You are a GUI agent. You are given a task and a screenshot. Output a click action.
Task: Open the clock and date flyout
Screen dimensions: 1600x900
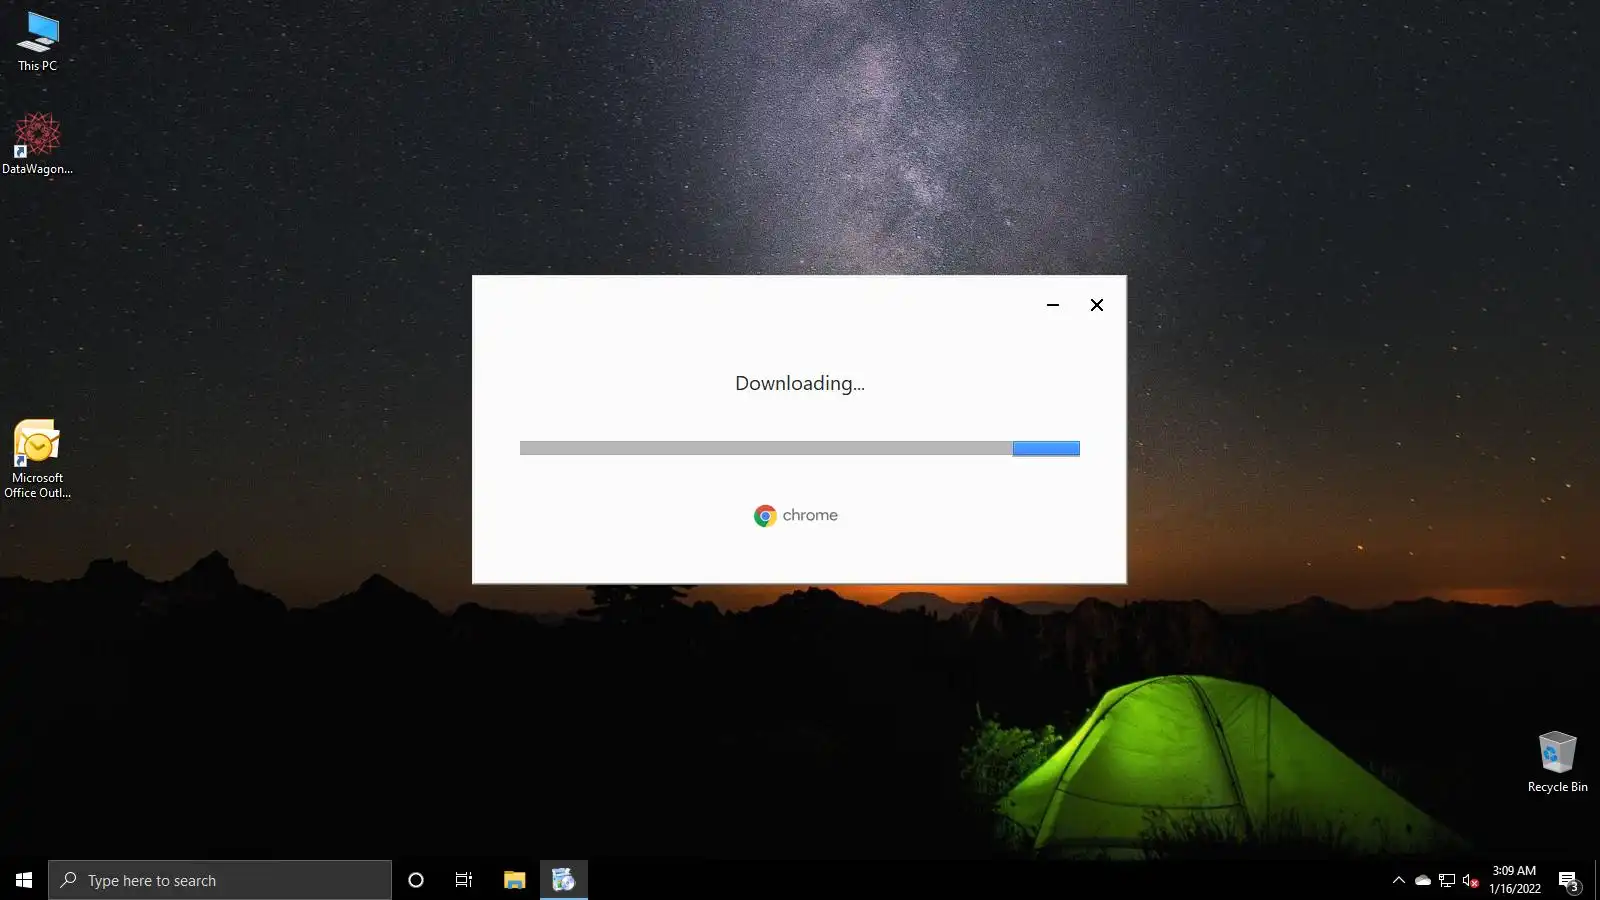pos(1514,880)
